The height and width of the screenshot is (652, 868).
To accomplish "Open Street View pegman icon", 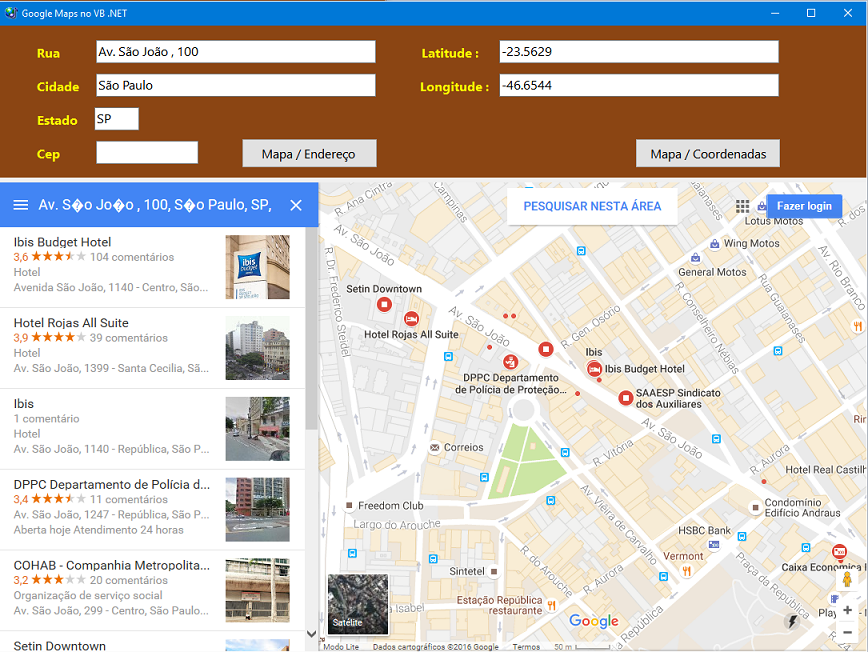I will (x=847, y=579).
